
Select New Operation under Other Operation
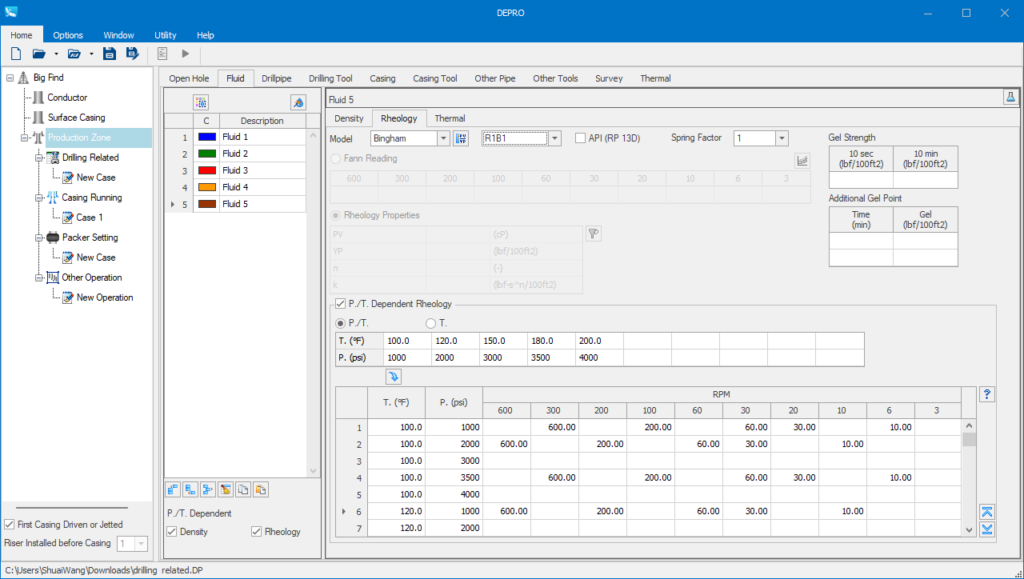(x=104, y=298)
